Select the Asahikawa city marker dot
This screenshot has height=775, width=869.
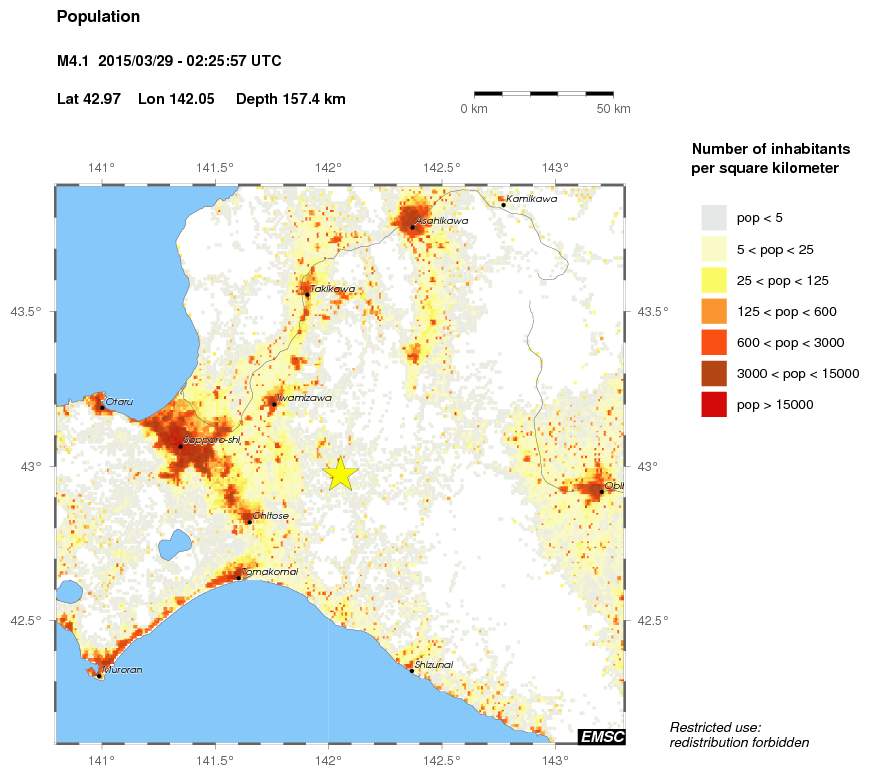pyautogui.click(x=412, y=227)
